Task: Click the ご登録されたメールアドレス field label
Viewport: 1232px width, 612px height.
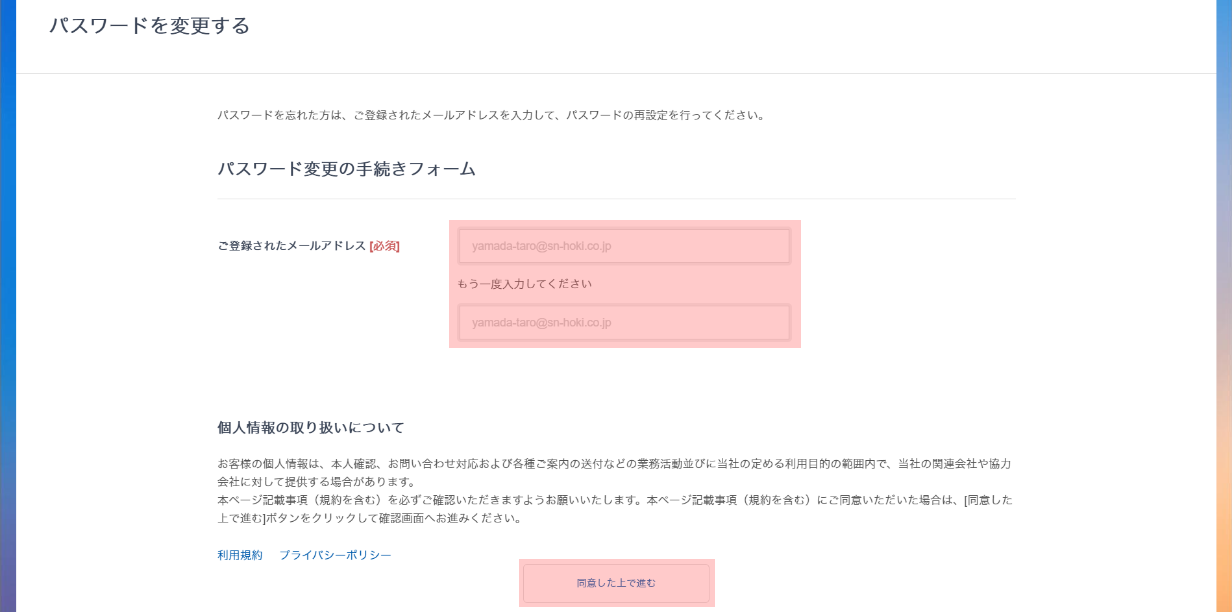Action: click(x=291, y=246)
